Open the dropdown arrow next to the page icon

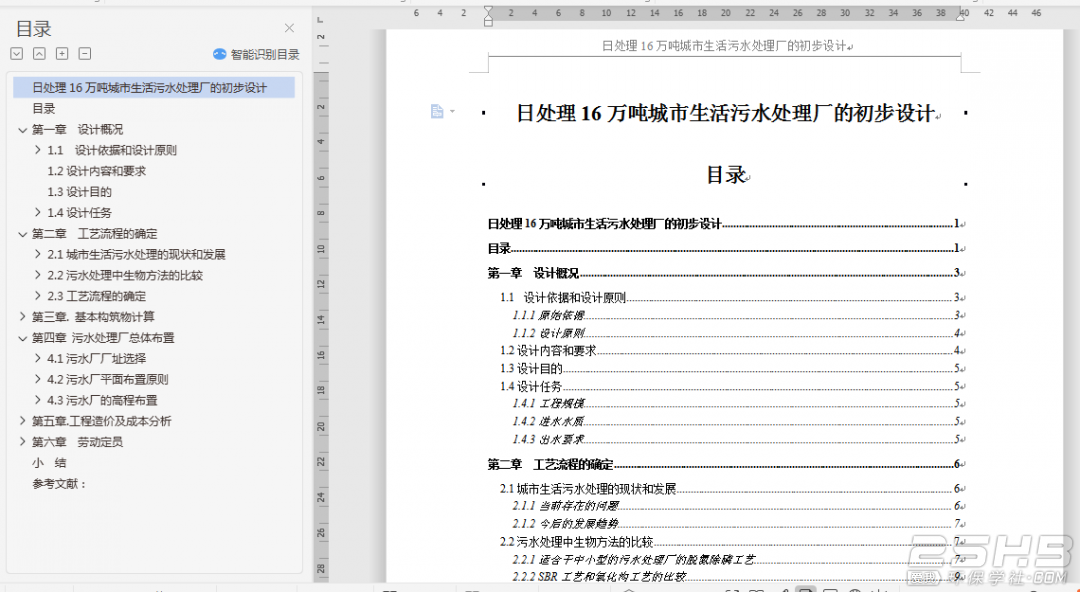pyautogui.click(x=453, y=111)
